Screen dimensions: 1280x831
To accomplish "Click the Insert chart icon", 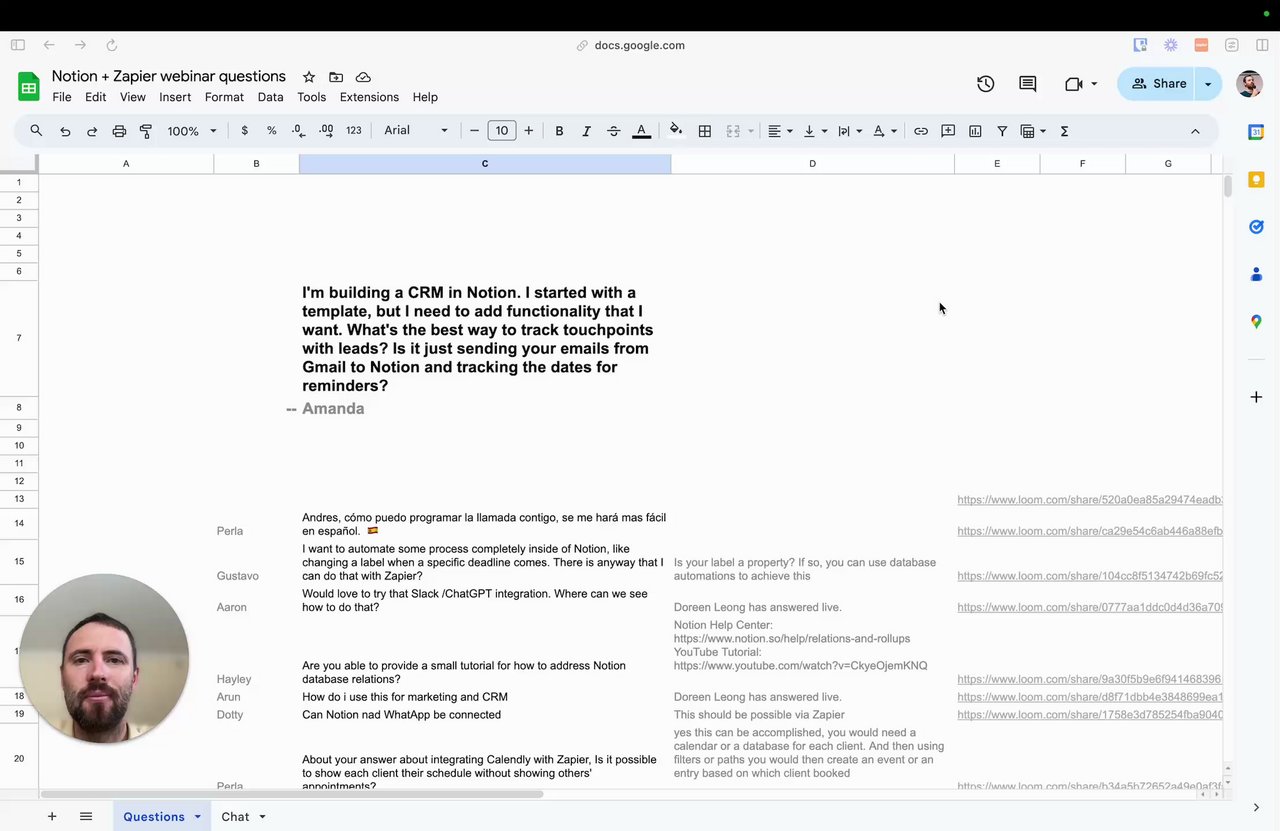I will click(975, 131).
